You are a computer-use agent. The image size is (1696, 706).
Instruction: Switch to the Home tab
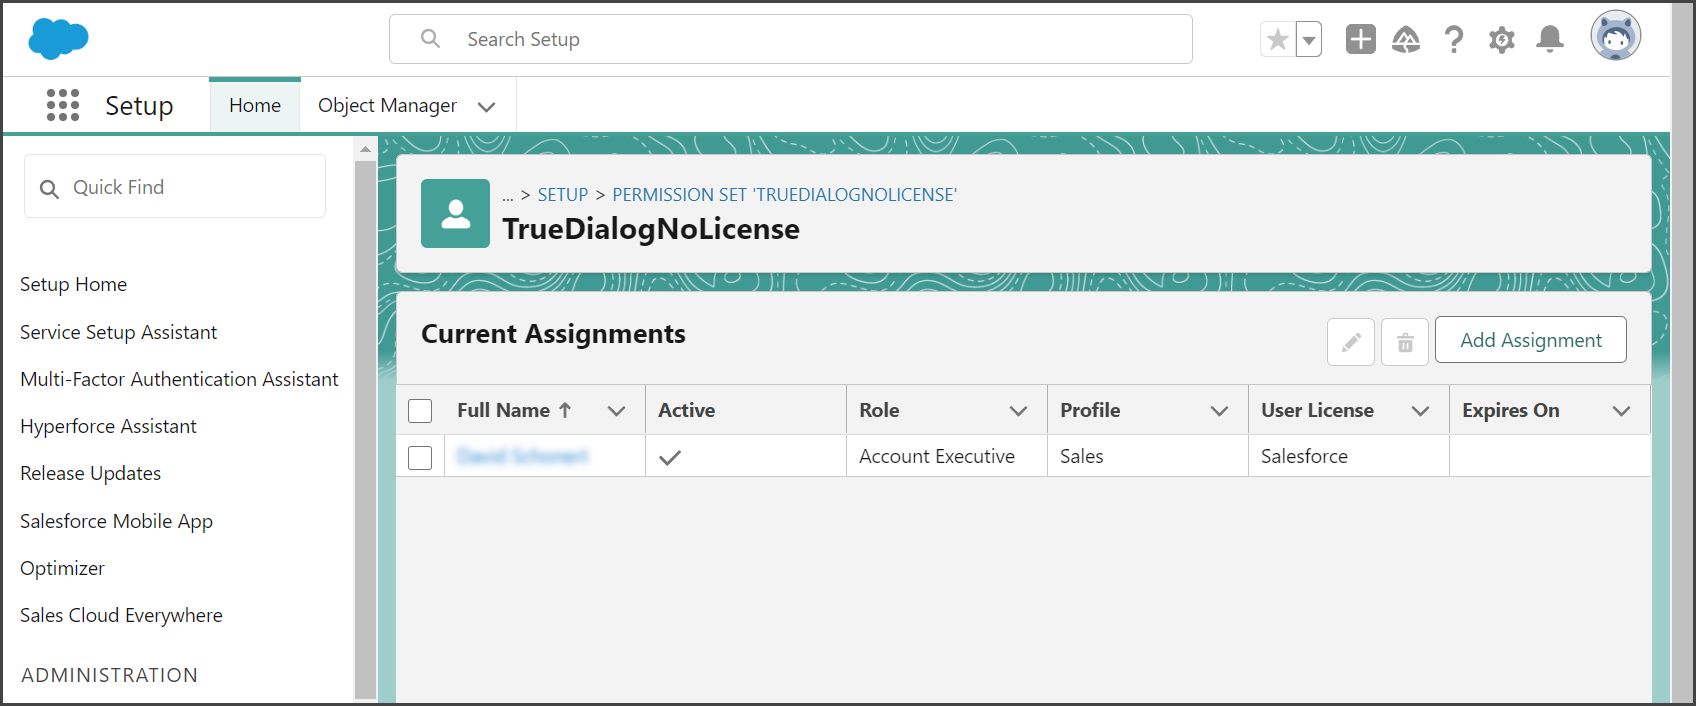pos(255,105)
